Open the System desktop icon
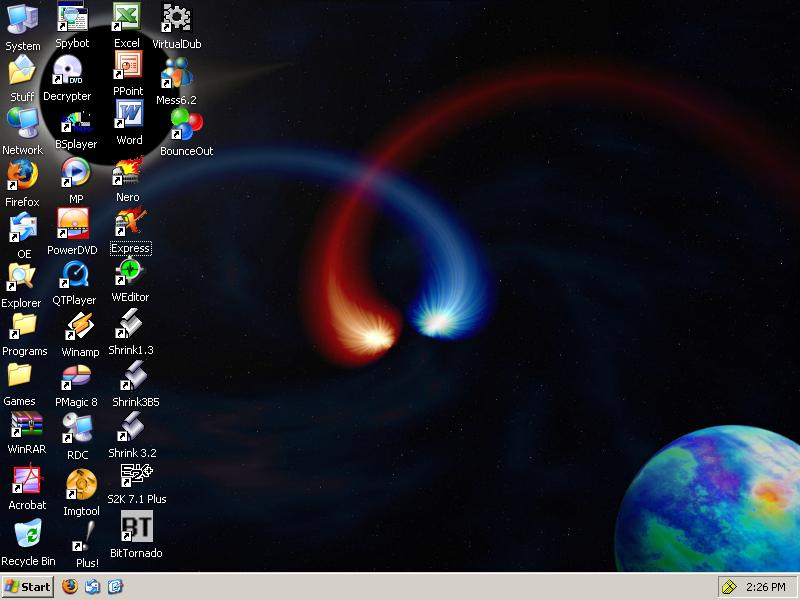 coord(22,19)
